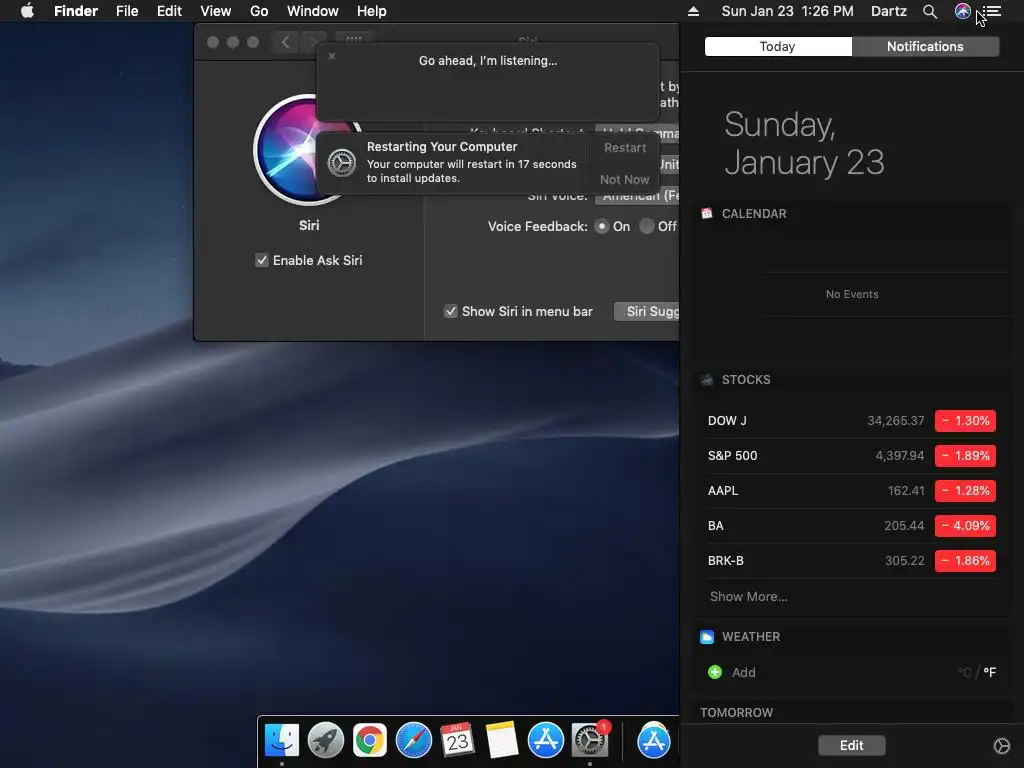The width and height of the screenshot is (1024, 768).
Task: Activate Siri from the menu bar icon
Action: pyautogui.click(x=962, y=11)
